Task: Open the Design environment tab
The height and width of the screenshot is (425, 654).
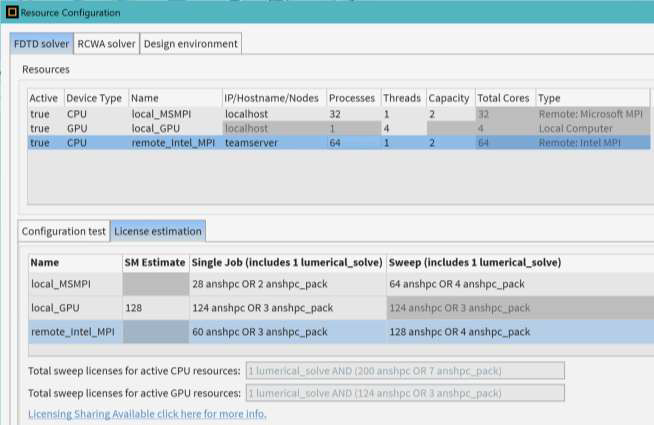Action: point(191,44)
